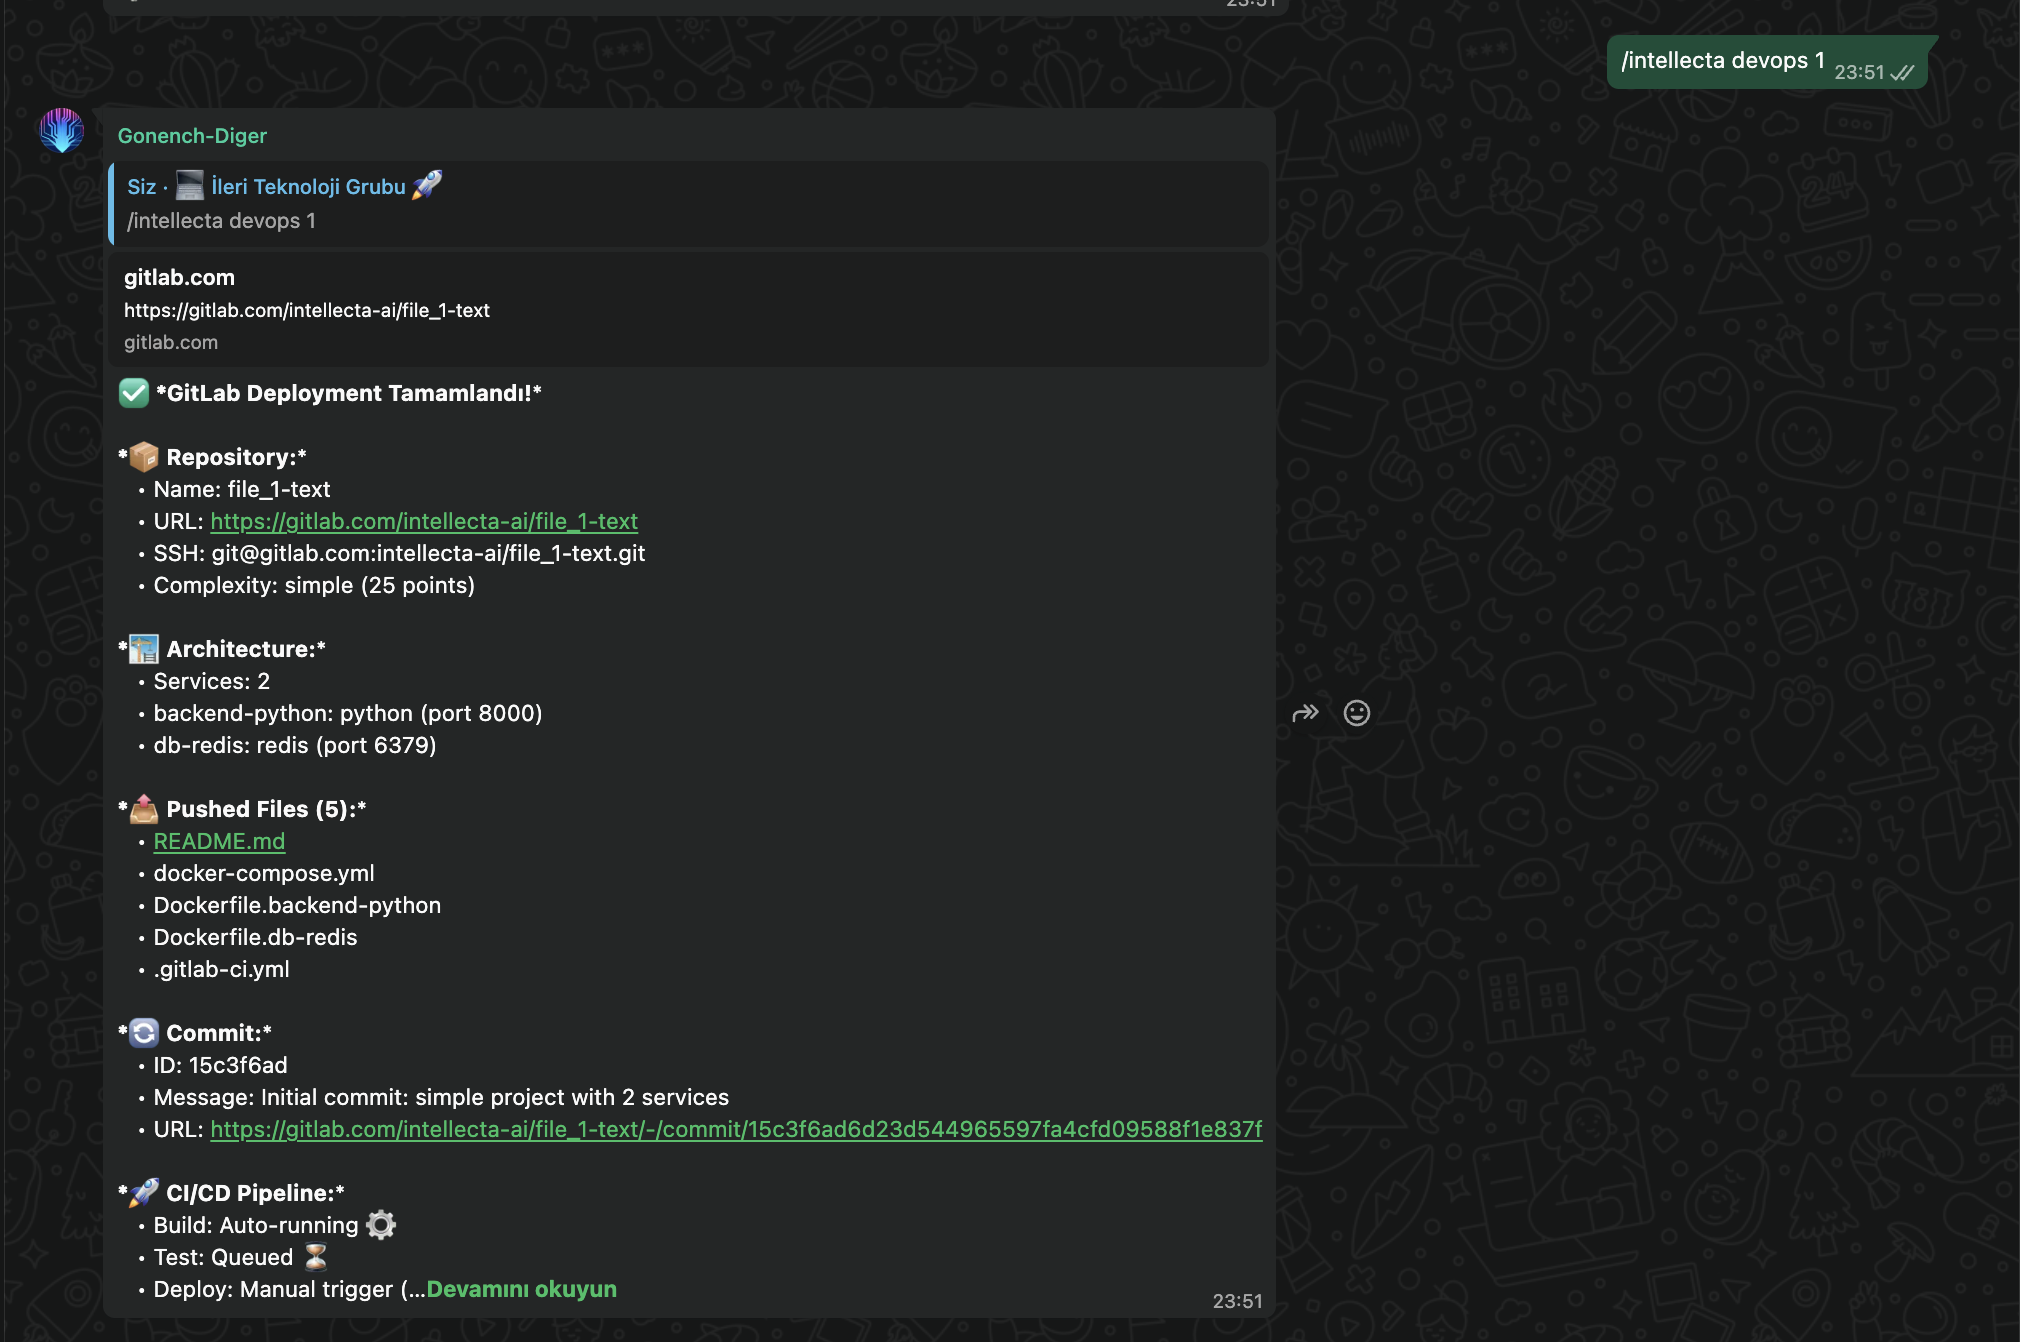
Task: Click the rocket emoji beside CI/CD Pipeline
Action: pos(144,1193)
